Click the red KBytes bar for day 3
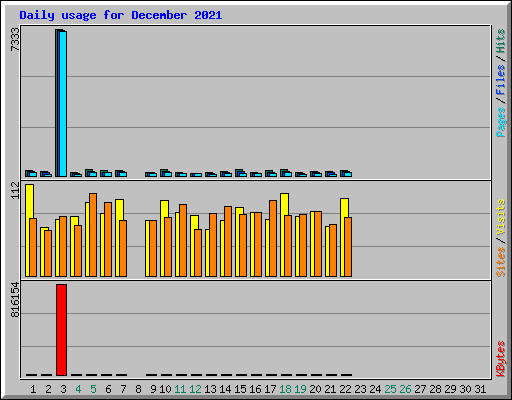 pos(61,330)
